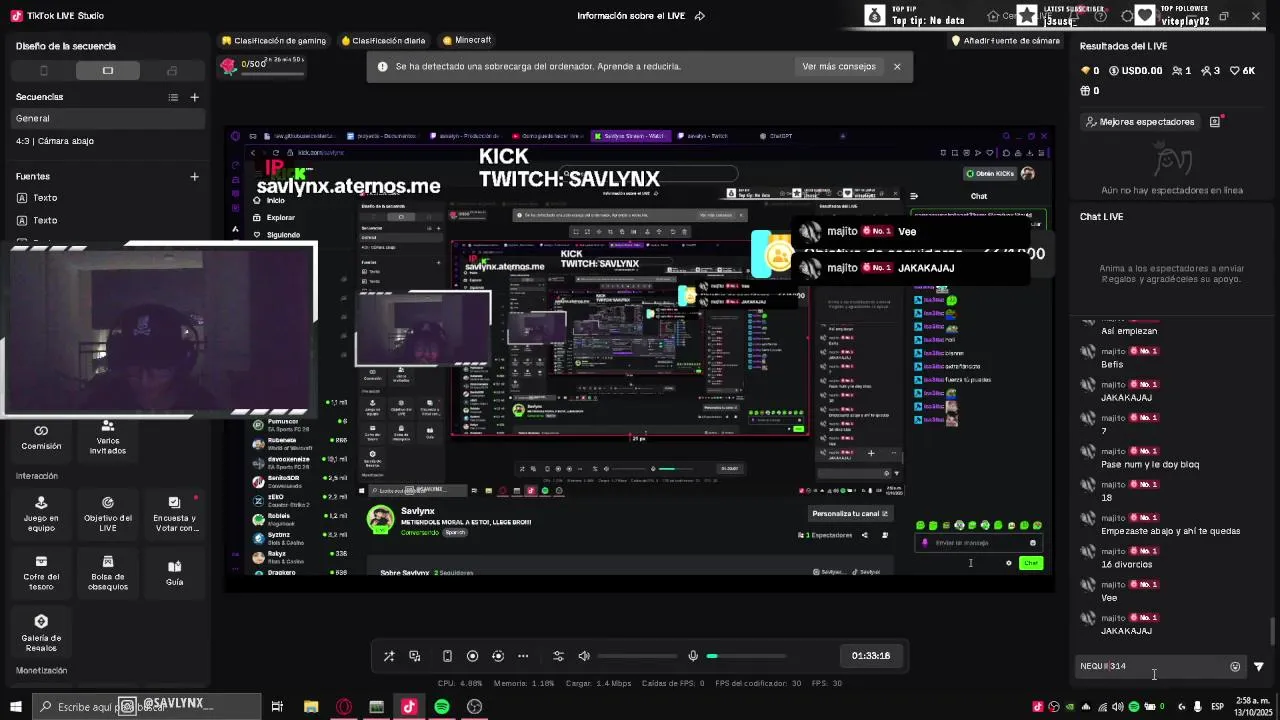The height and width of the screenshot is (720, 1280).
Task: Add a new sequence with plus icon
Action: tap(195, 97)
